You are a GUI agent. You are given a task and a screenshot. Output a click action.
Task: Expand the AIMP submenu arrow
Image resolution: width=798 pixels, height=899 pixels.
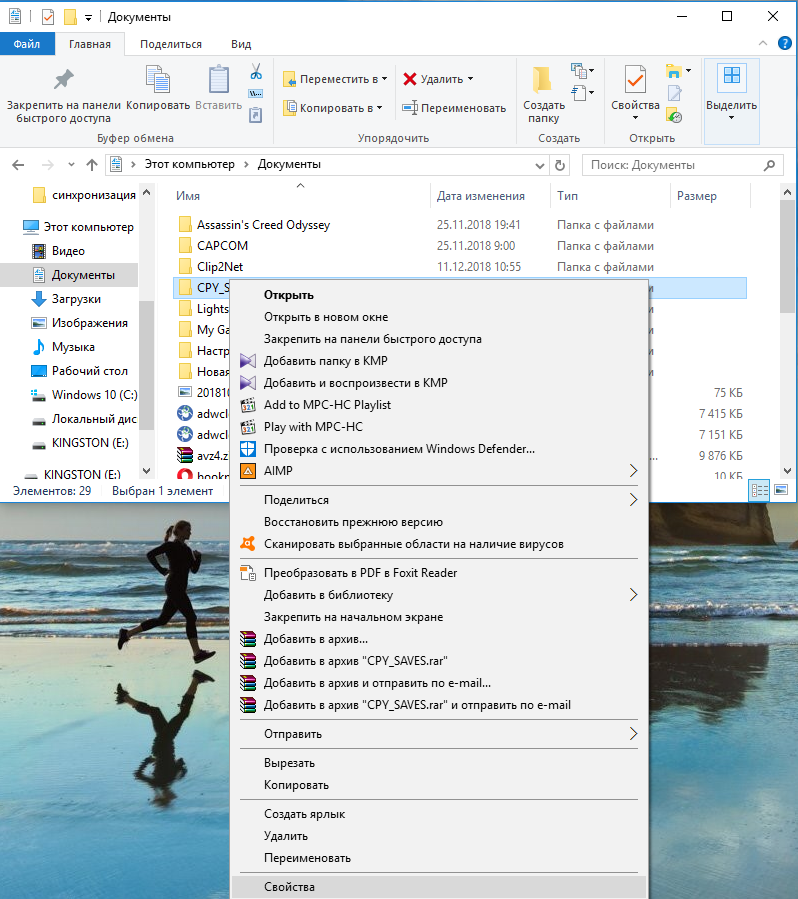pos(633,471)
